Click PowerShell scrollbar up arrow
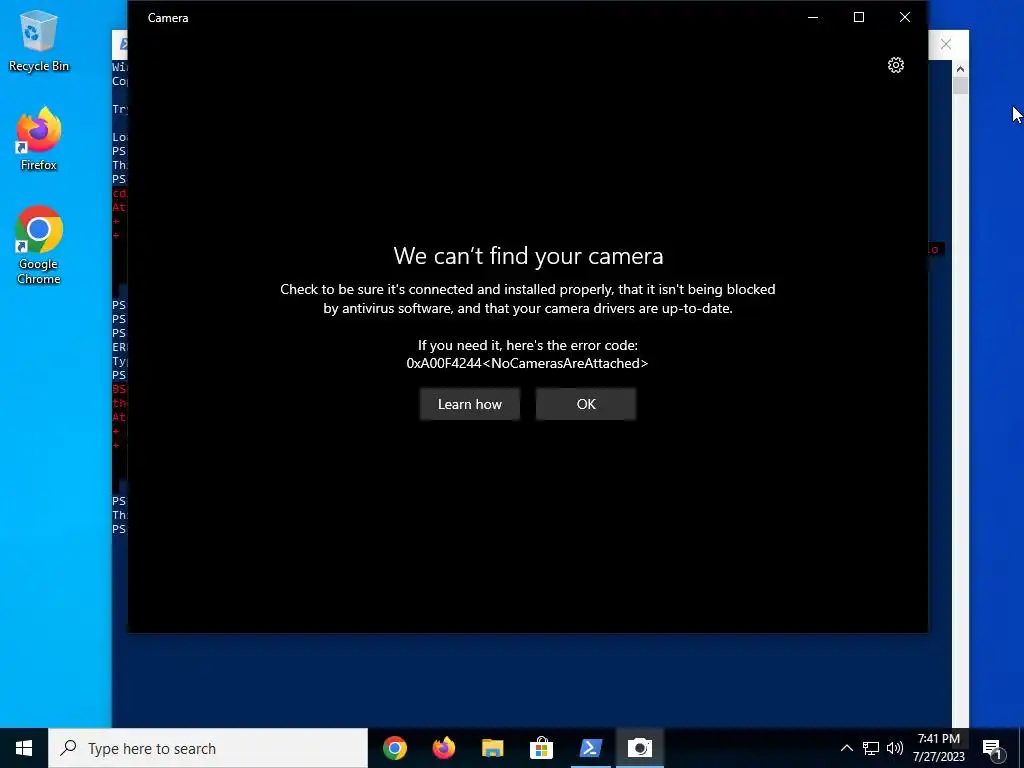This screenshot has height=768, width=1024. pyautogui.click(x=960, y=68)
